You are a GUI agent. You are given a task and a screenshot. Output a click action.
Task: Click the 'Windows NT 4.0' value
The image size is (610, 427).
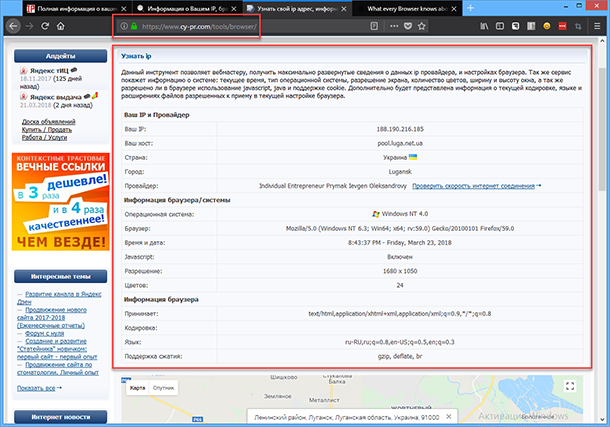[405, 214]
